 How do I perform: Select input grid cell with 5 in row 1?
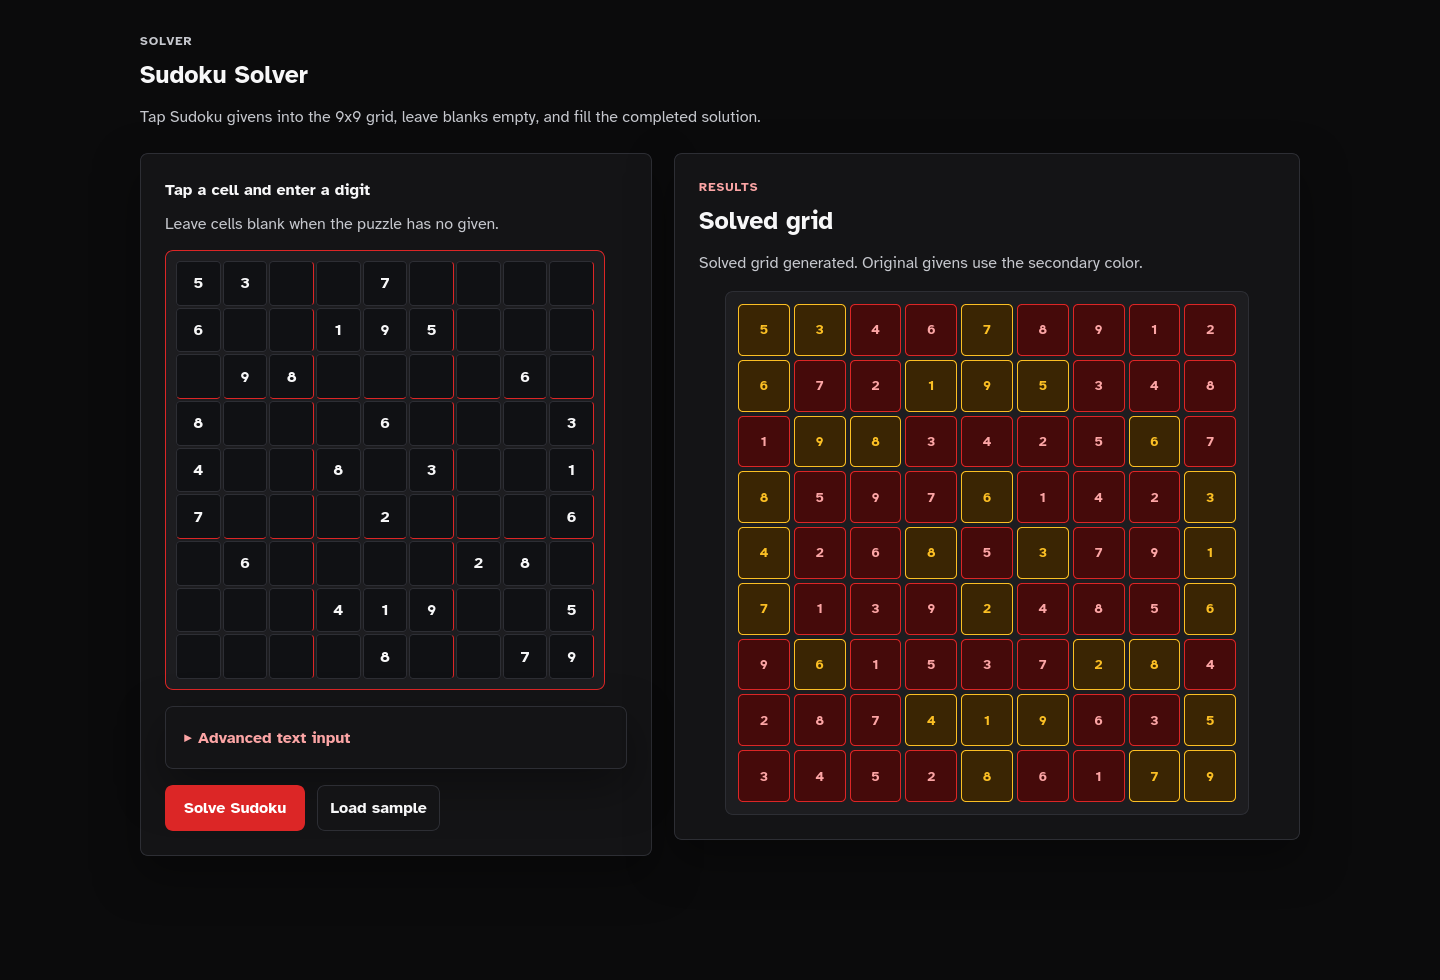[198, 283]
